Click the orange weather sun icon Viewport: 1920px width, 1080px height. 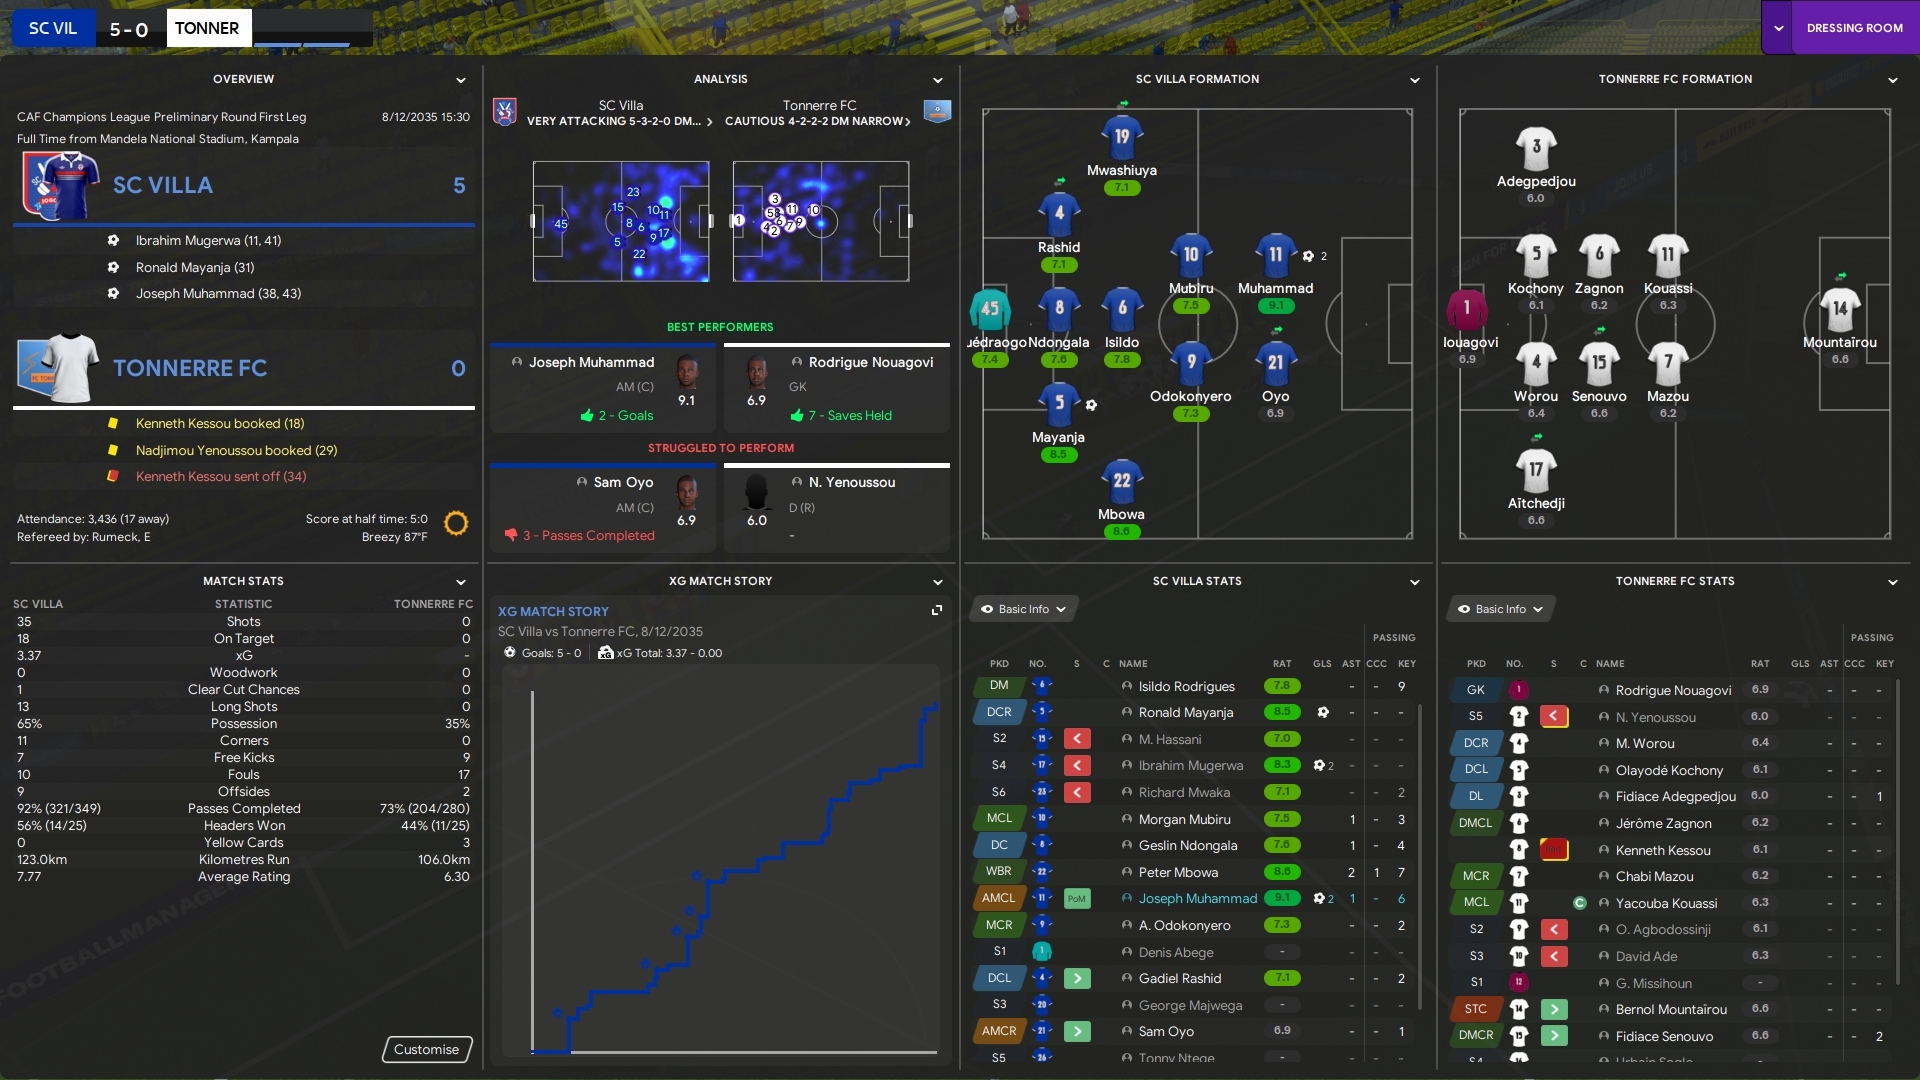[456, 523]
